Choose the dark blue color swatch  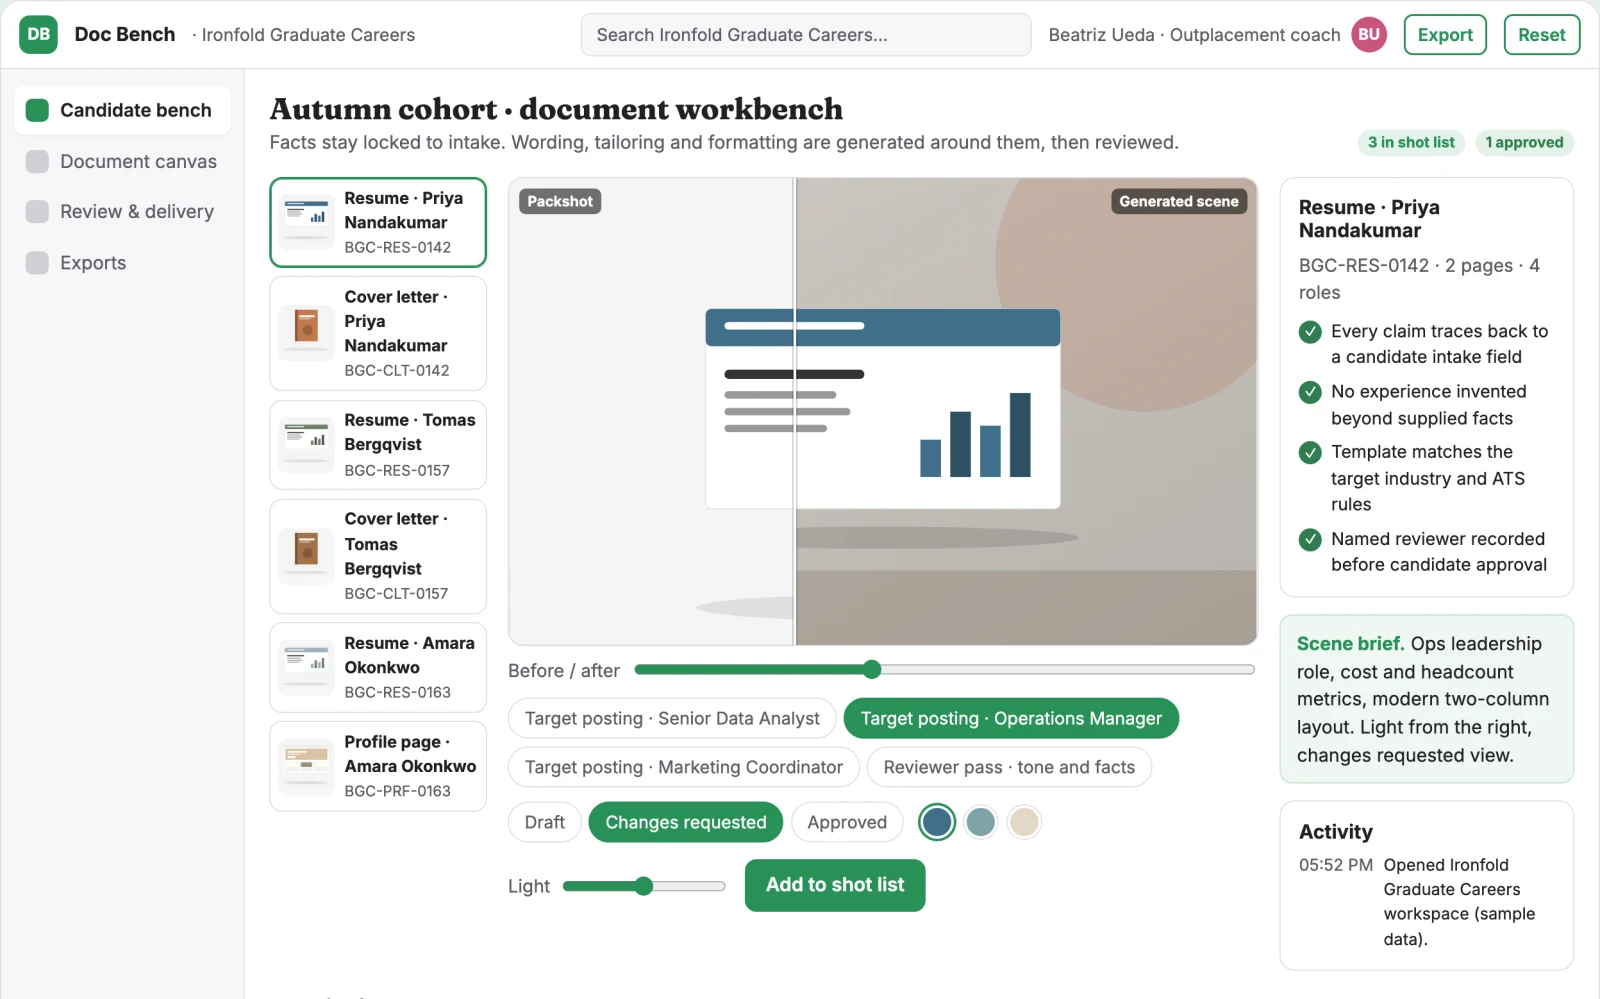point(937,822)
